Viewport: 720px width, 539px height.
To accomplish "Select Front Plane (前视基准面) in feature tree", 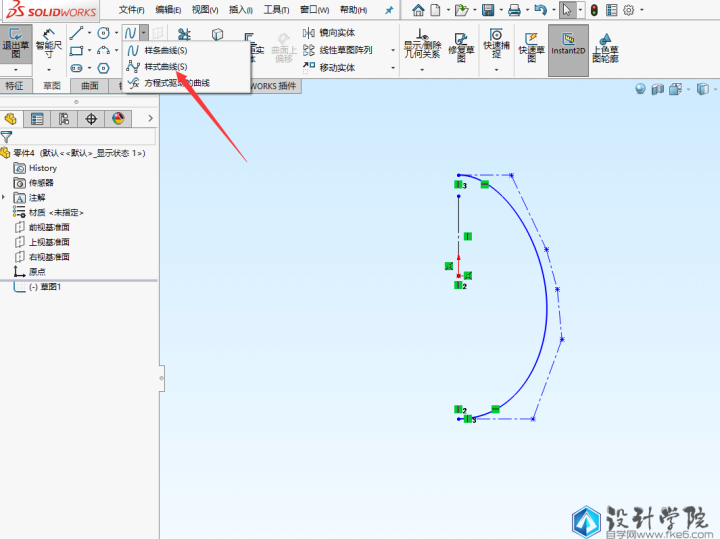I will (49, 227).
